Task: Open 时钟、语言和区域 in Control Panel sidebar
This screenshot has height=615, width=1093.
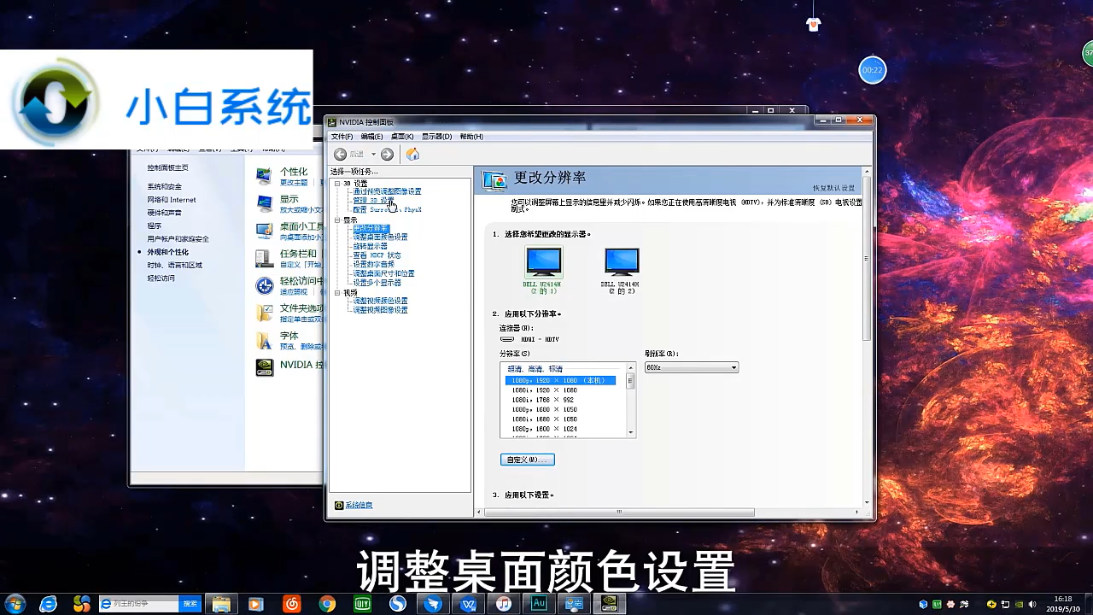Action: pyautogui.click(x=174, y=265)
